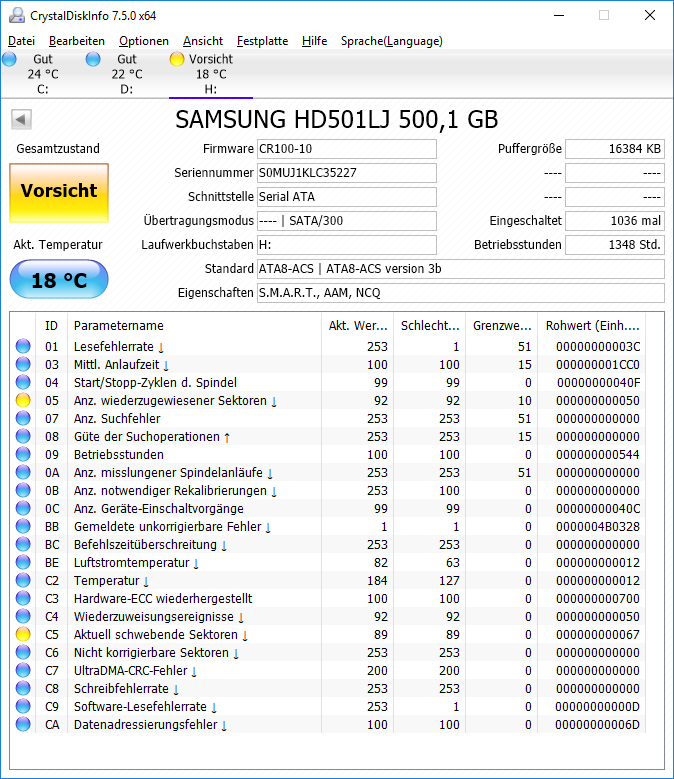Click yellow orb for Anz. wiederzugewiesener Sektoren
Viewport: 674px width, 779px height.
[23, 400]
